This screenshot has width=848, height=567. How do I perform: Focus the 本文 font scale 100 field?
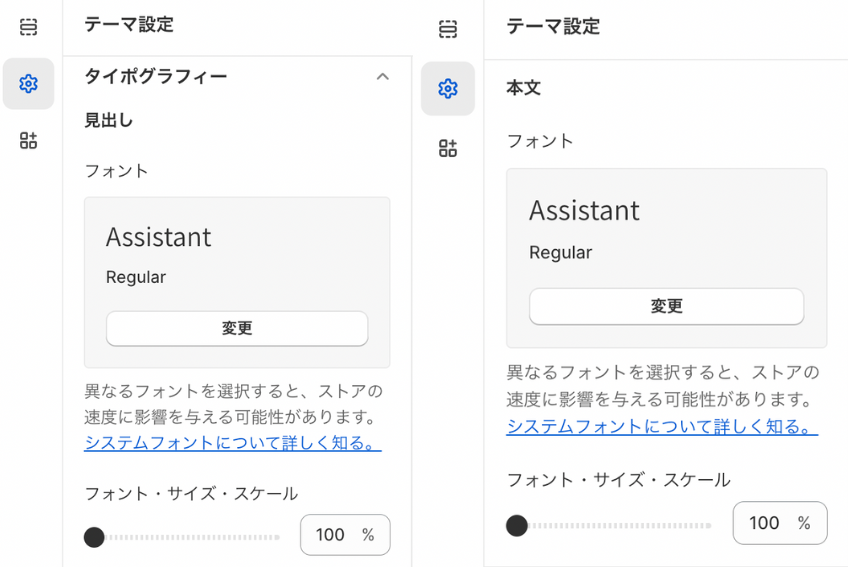point(780,523)
